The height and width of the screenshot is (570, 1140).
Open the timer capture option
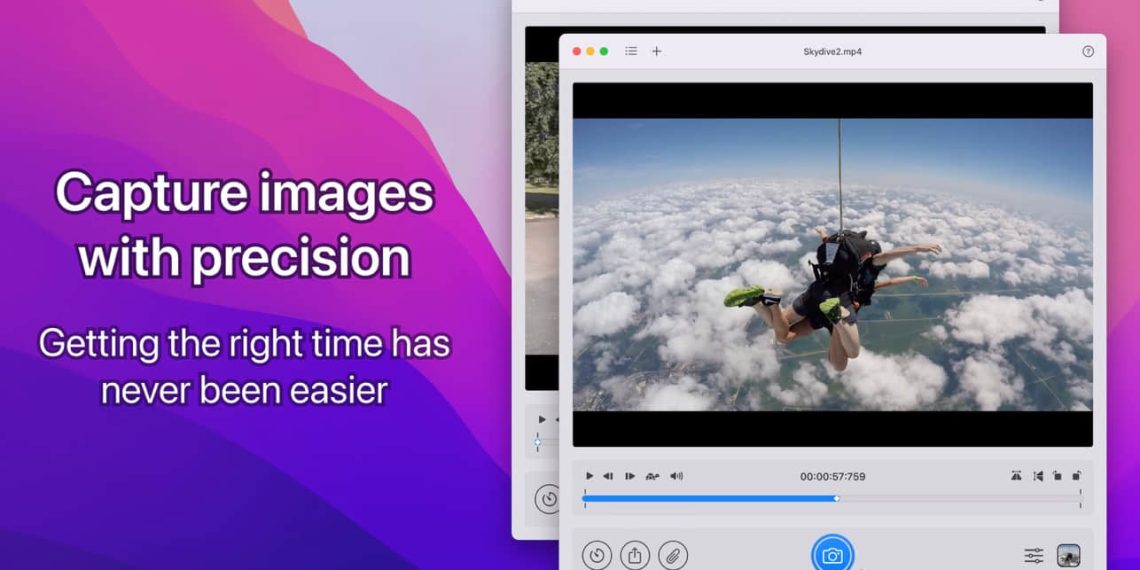coord(597,555)
